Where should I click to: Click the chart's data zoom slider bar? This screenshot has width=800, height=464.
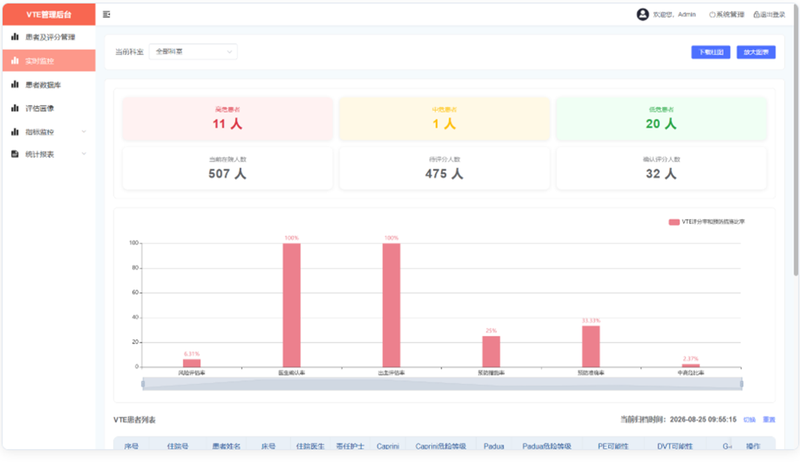442,384
